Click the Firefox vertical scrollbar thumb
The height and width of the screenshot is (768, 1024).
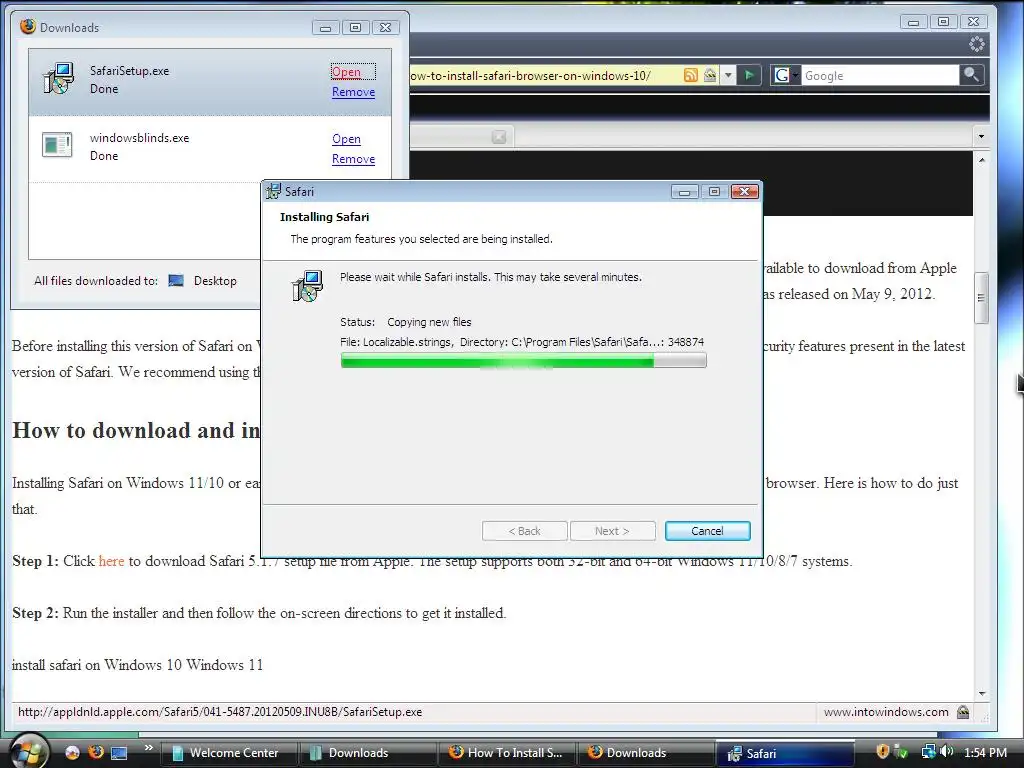(x=981, y=298)
